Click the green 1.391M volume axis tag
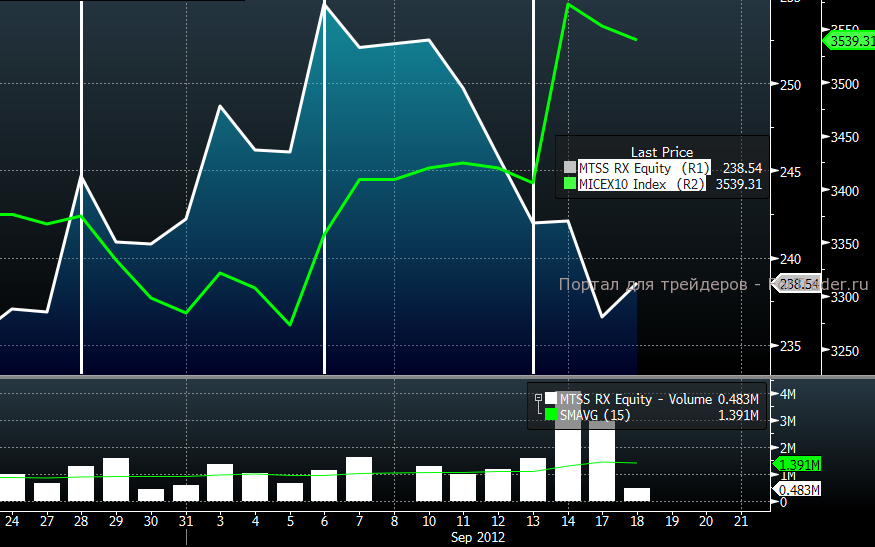The width and height of the screenshot is (875, 547). (x=799, y=465)
